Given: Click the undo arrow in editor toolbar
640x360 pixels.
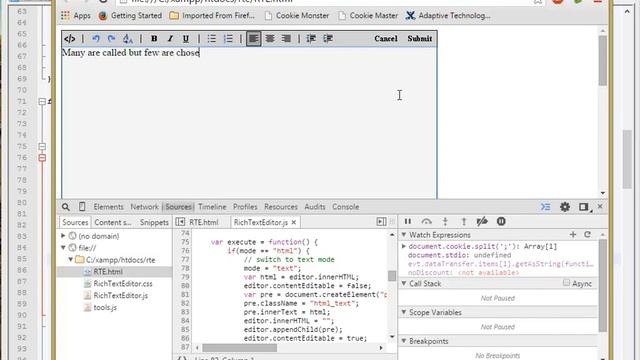Looking at the screenshot, I should pyautogui.click(x=96, y=38).
